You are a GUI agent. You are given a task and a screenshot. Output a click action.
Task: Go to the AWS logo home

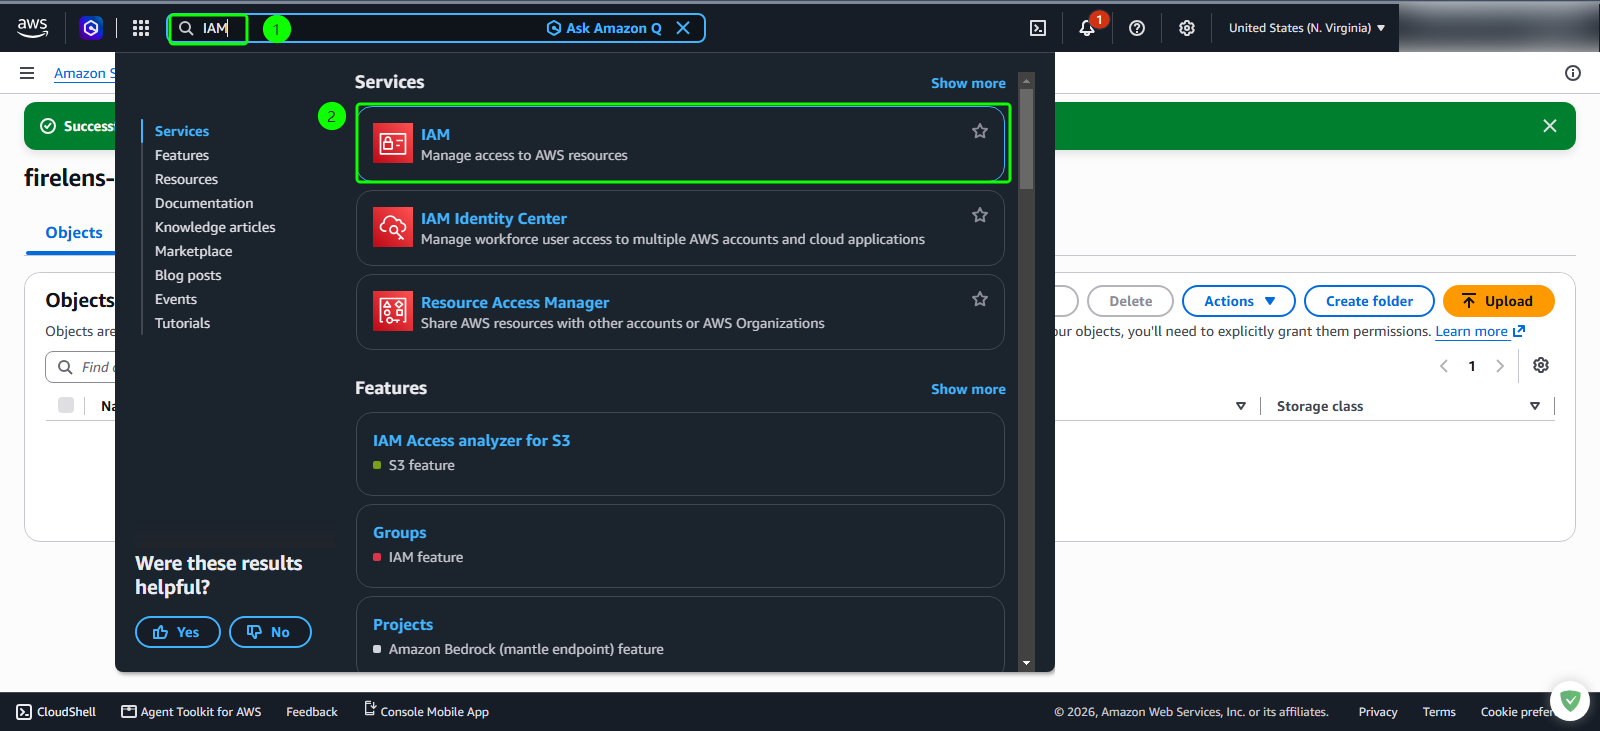coord(33,28)
